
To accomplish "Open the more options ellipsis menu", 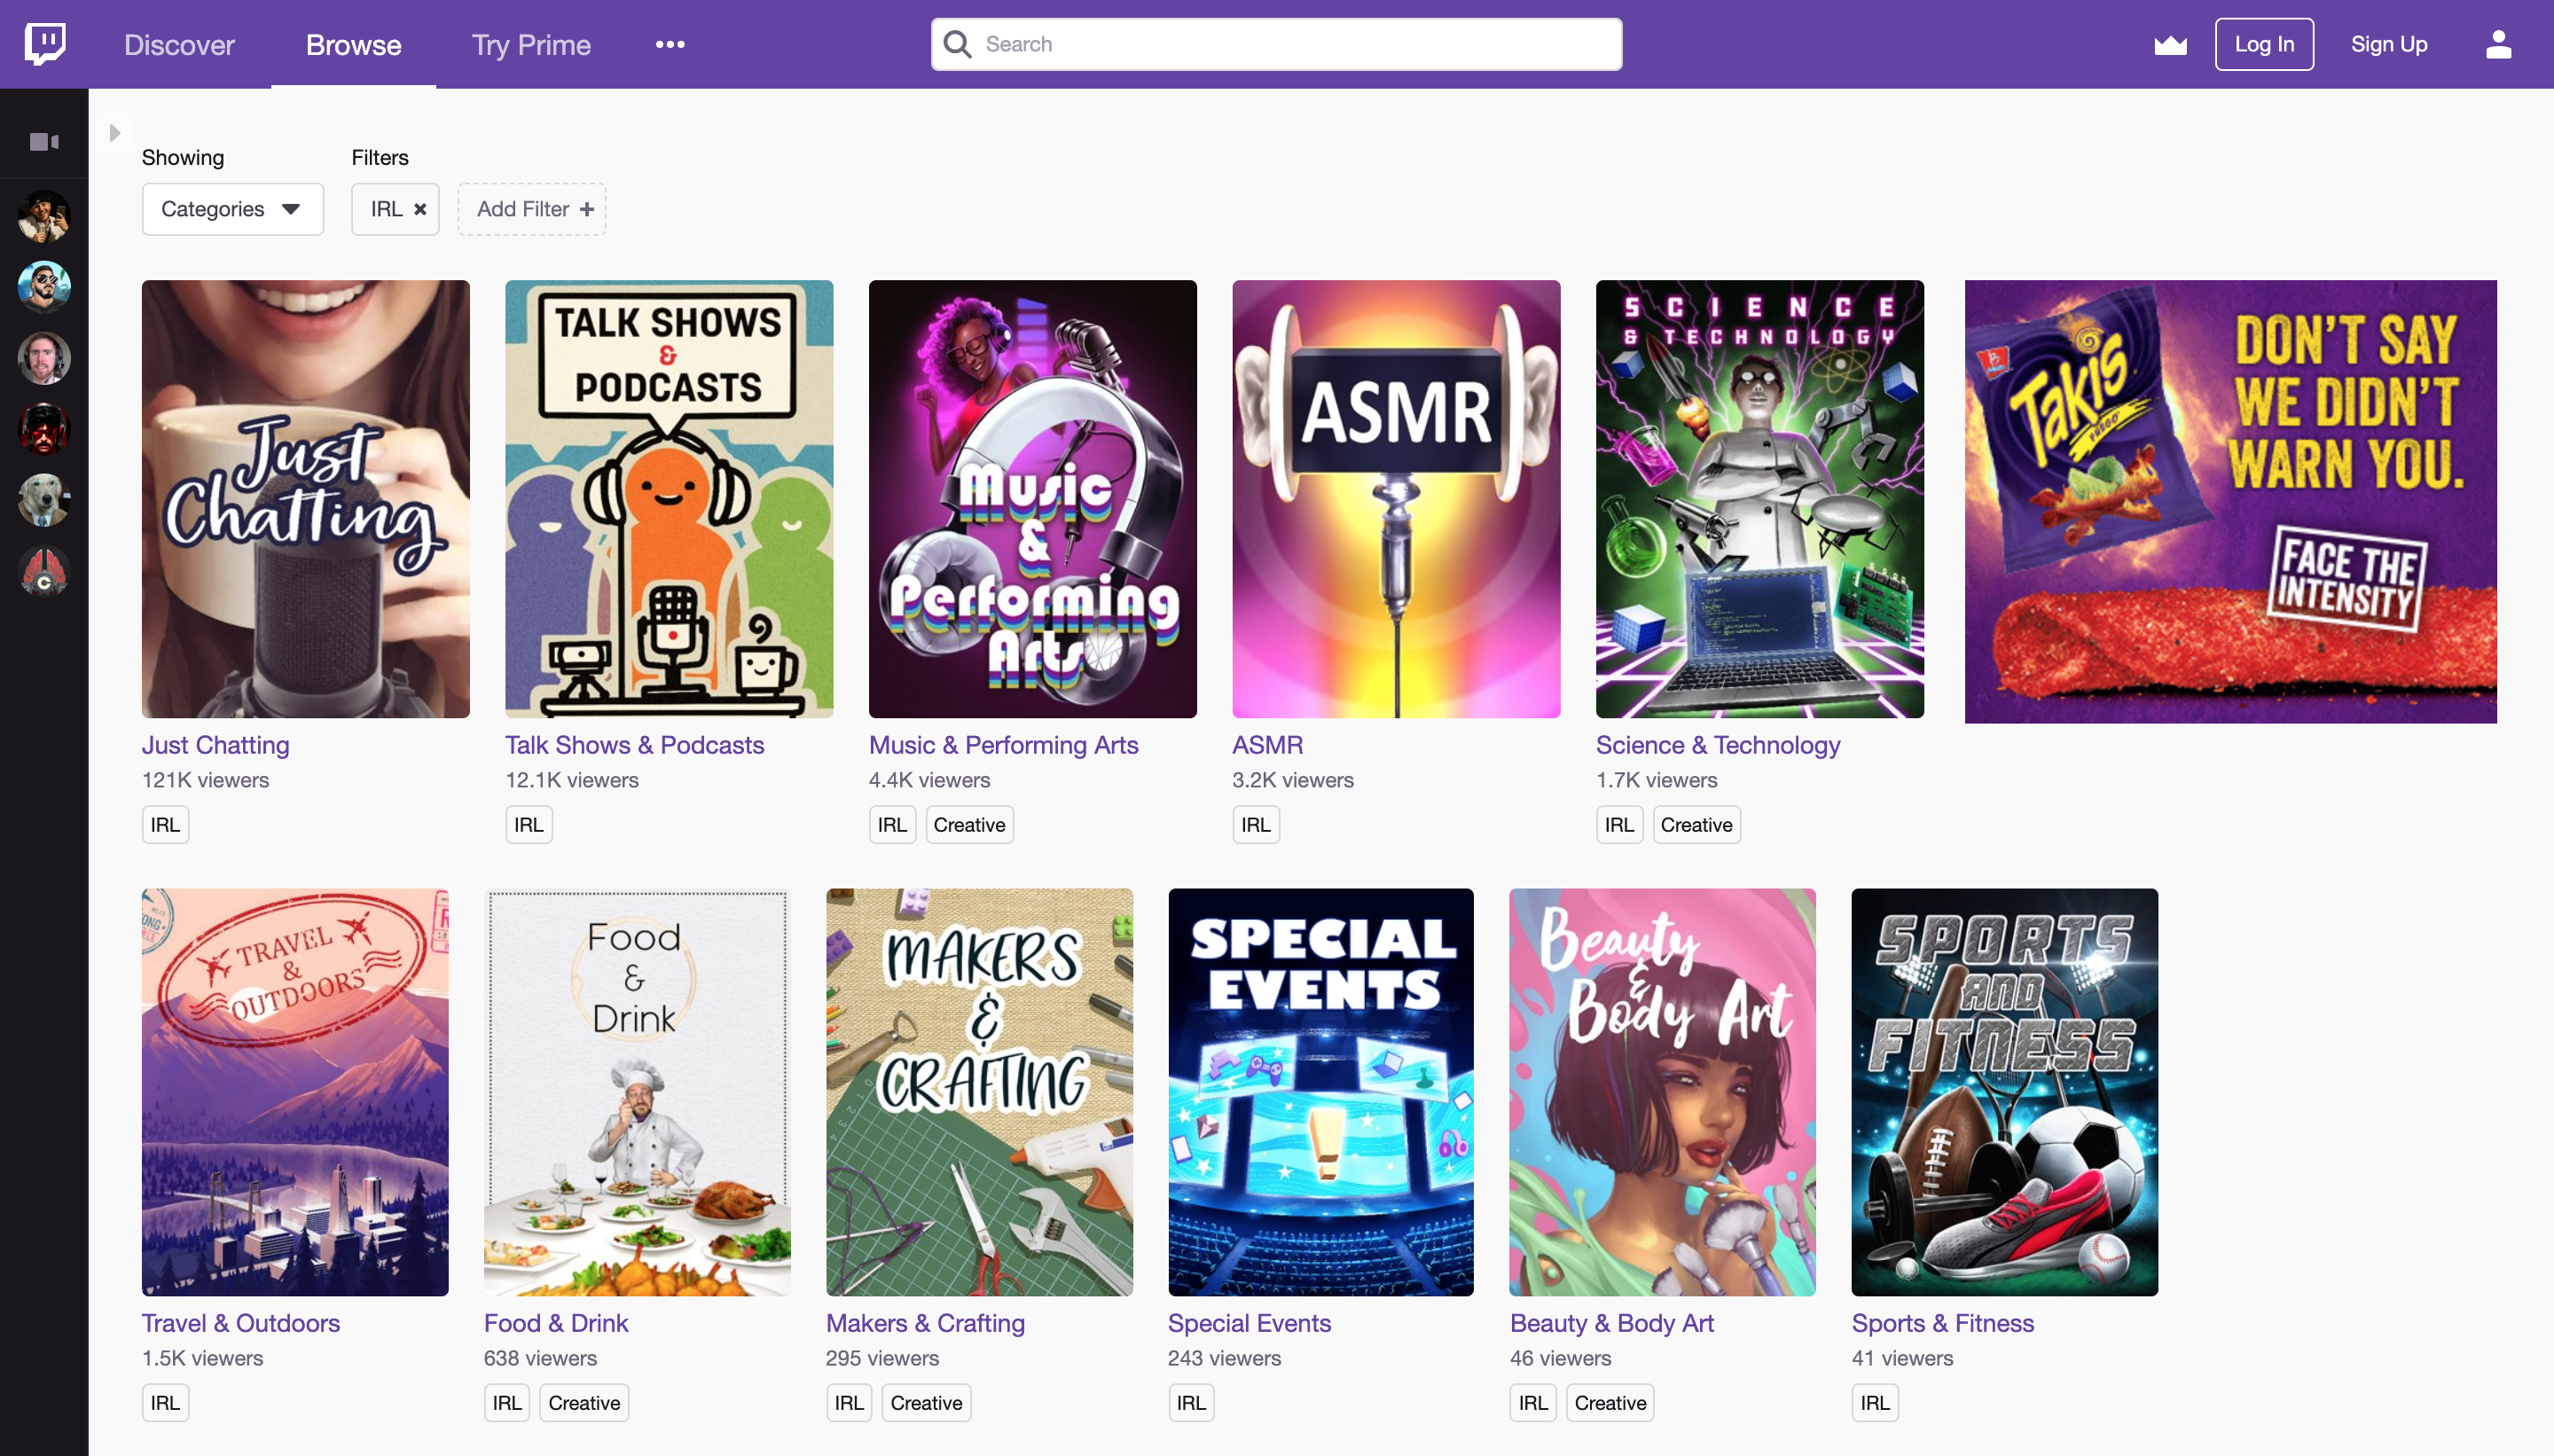I will point(670,44).
